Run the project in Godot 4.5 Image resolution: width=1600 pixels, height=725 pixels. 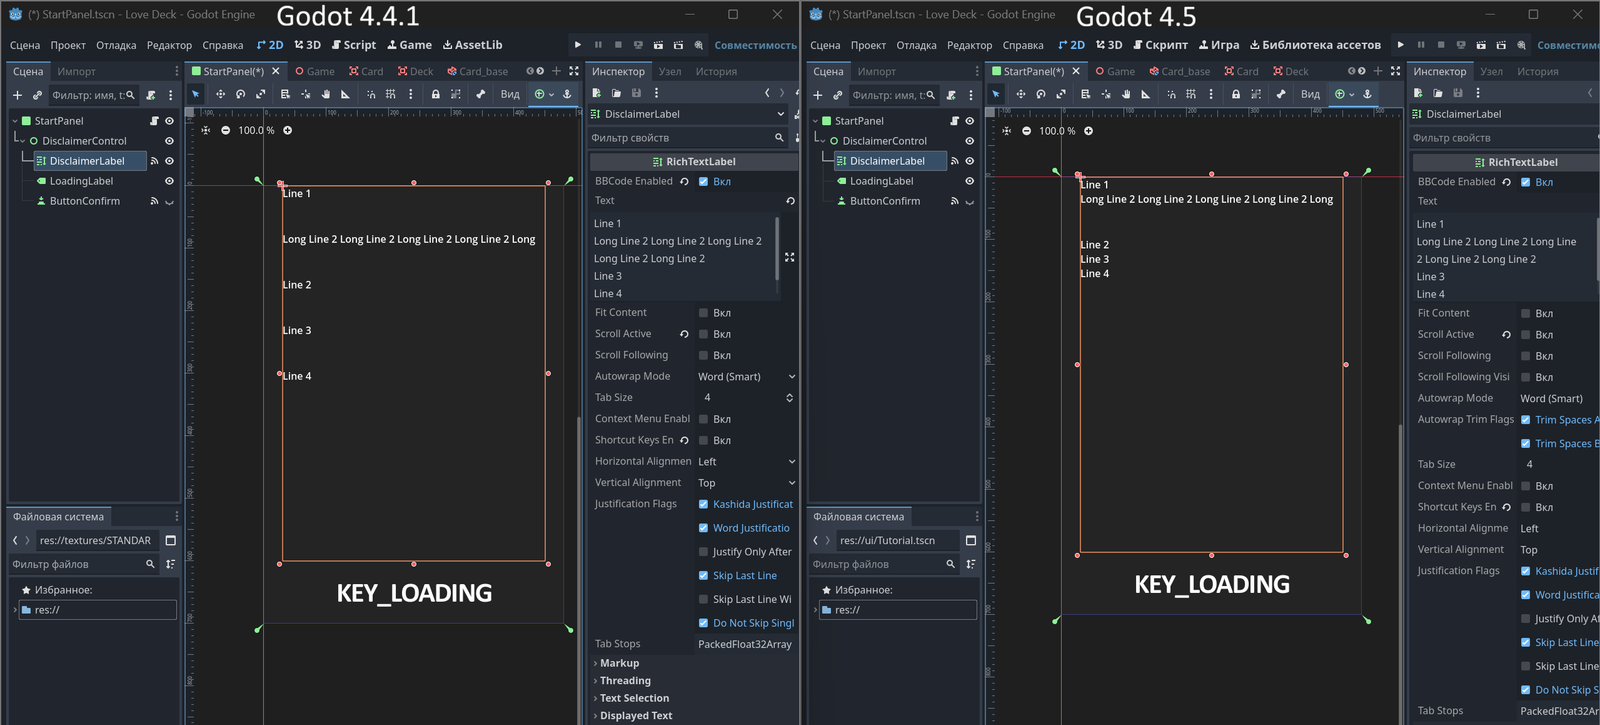[x=1400, y=45]
